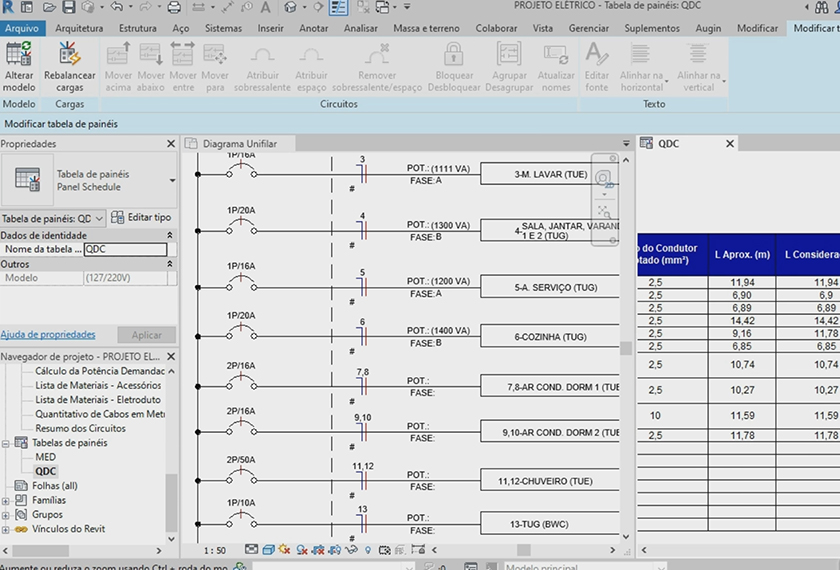Open the Ajuda de propriedades link
The width and height of the screenshot is (840, 570).
pyautogui.click(x=48, y=334)
